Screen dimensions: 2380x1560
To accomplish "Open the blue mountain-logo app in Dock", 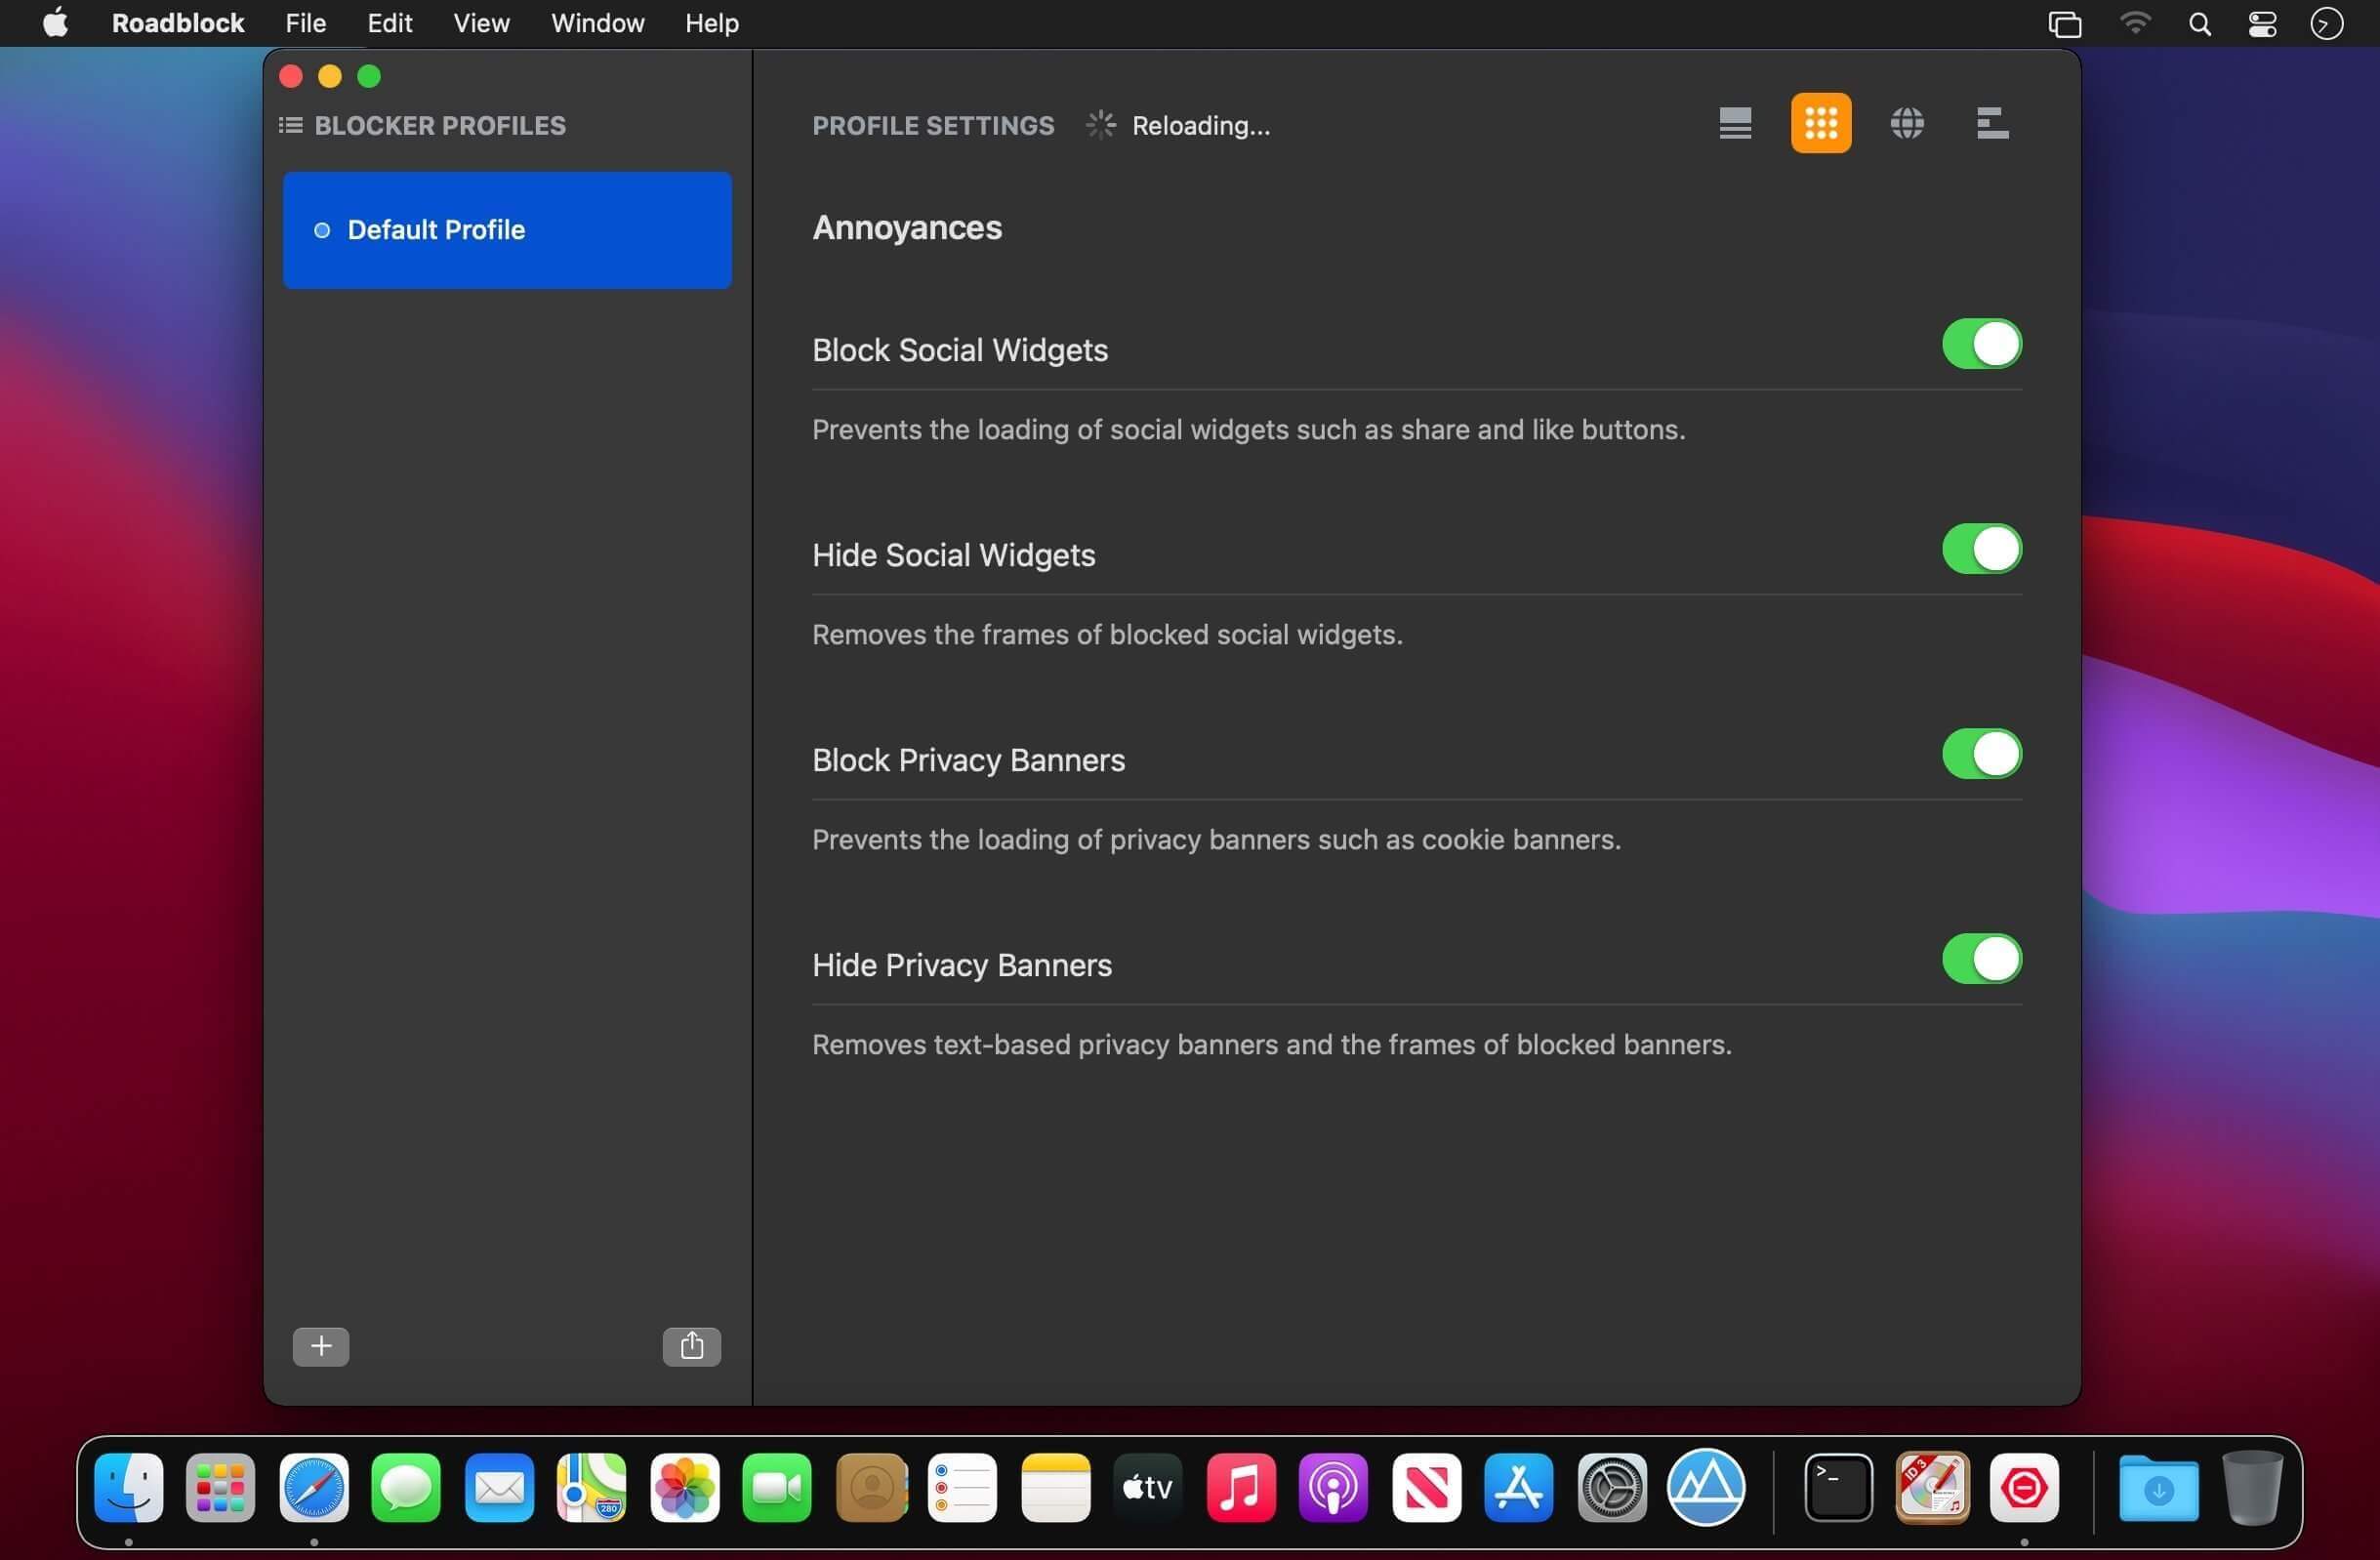I will click(x=1706, y=1487).
